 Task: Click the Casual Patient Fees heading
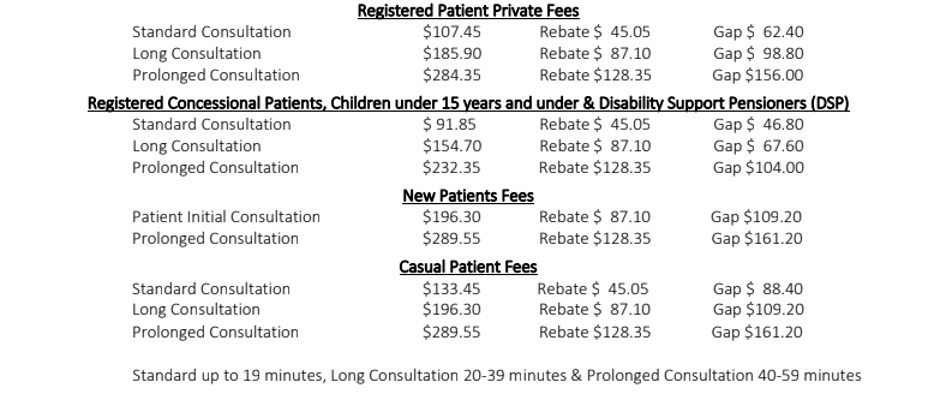[x=468, y=267]
